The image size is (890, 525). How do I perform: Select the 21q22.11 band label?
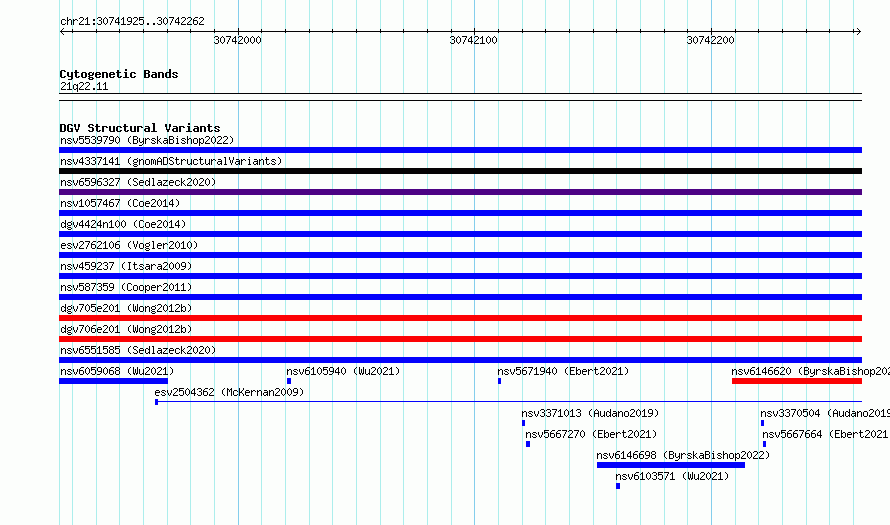(x=84, y=86)
